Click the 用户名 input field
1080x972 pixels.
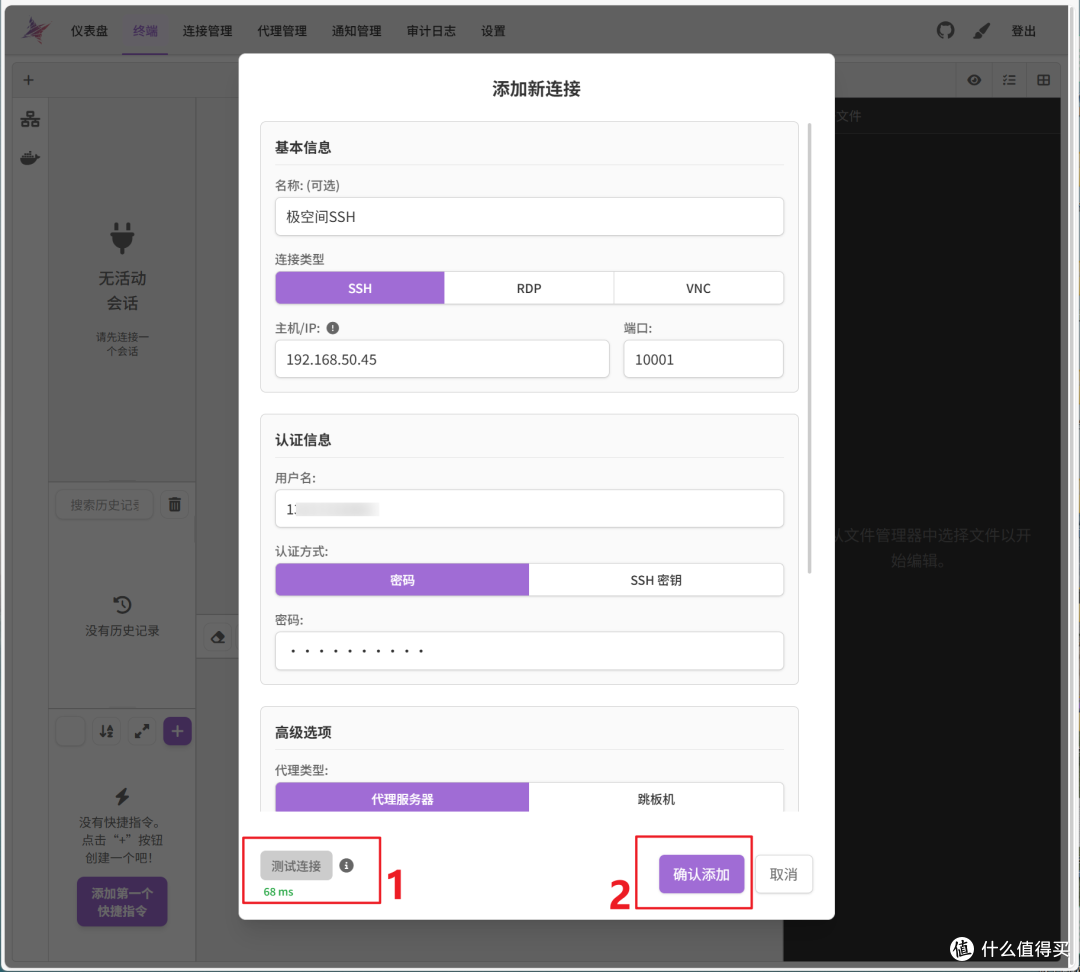[529, 509]
